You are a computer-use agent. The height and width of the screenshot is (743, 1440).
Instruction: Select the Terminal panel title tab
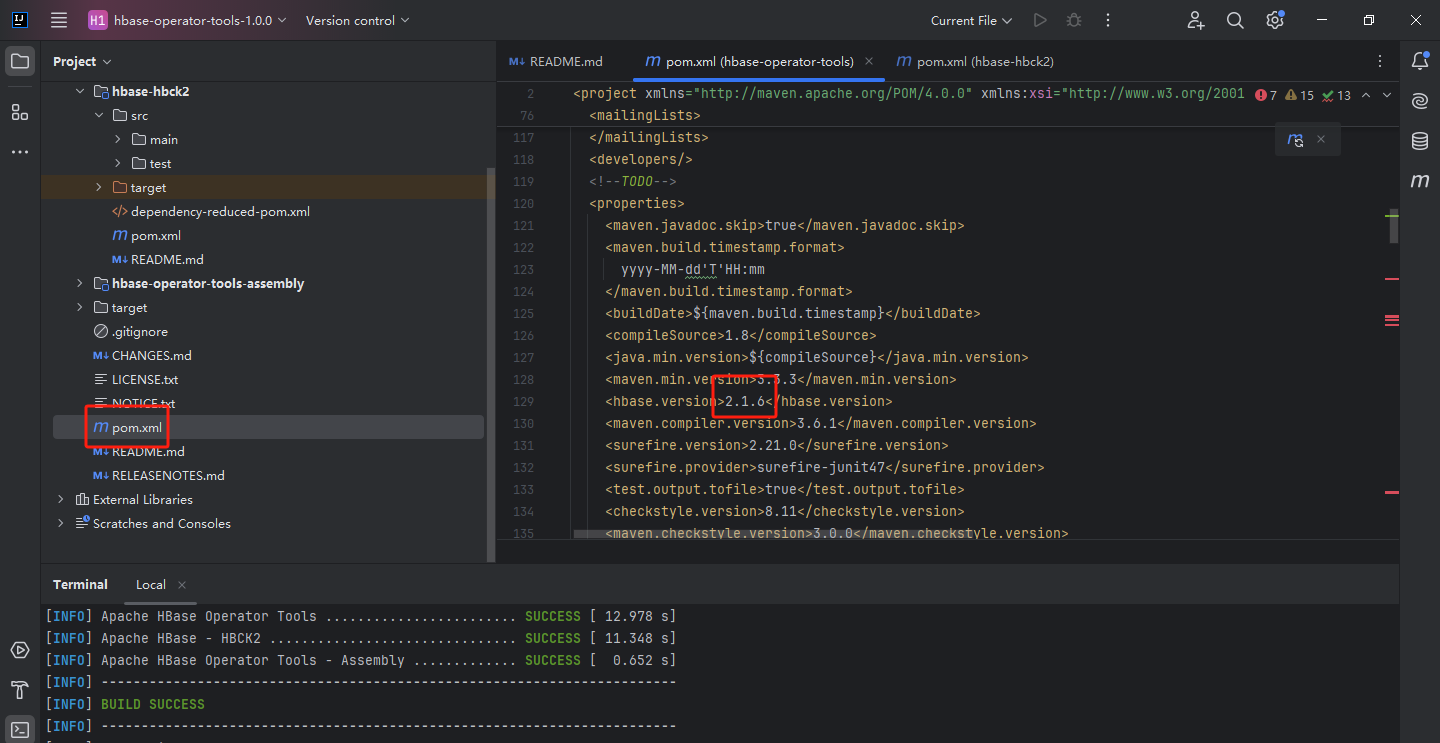coord(80,585)
